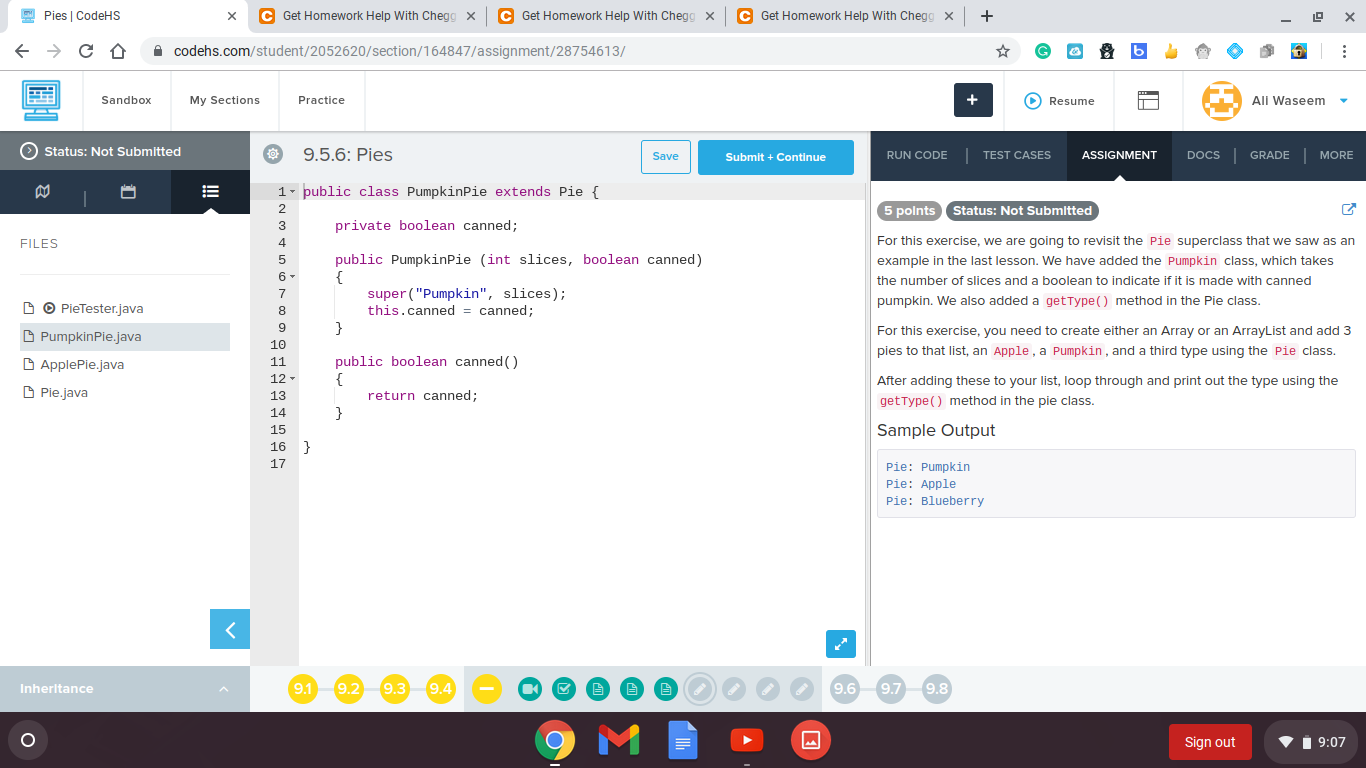Click the Grammarly extension icon
Screen dimensions: 1366x768
1042,51
